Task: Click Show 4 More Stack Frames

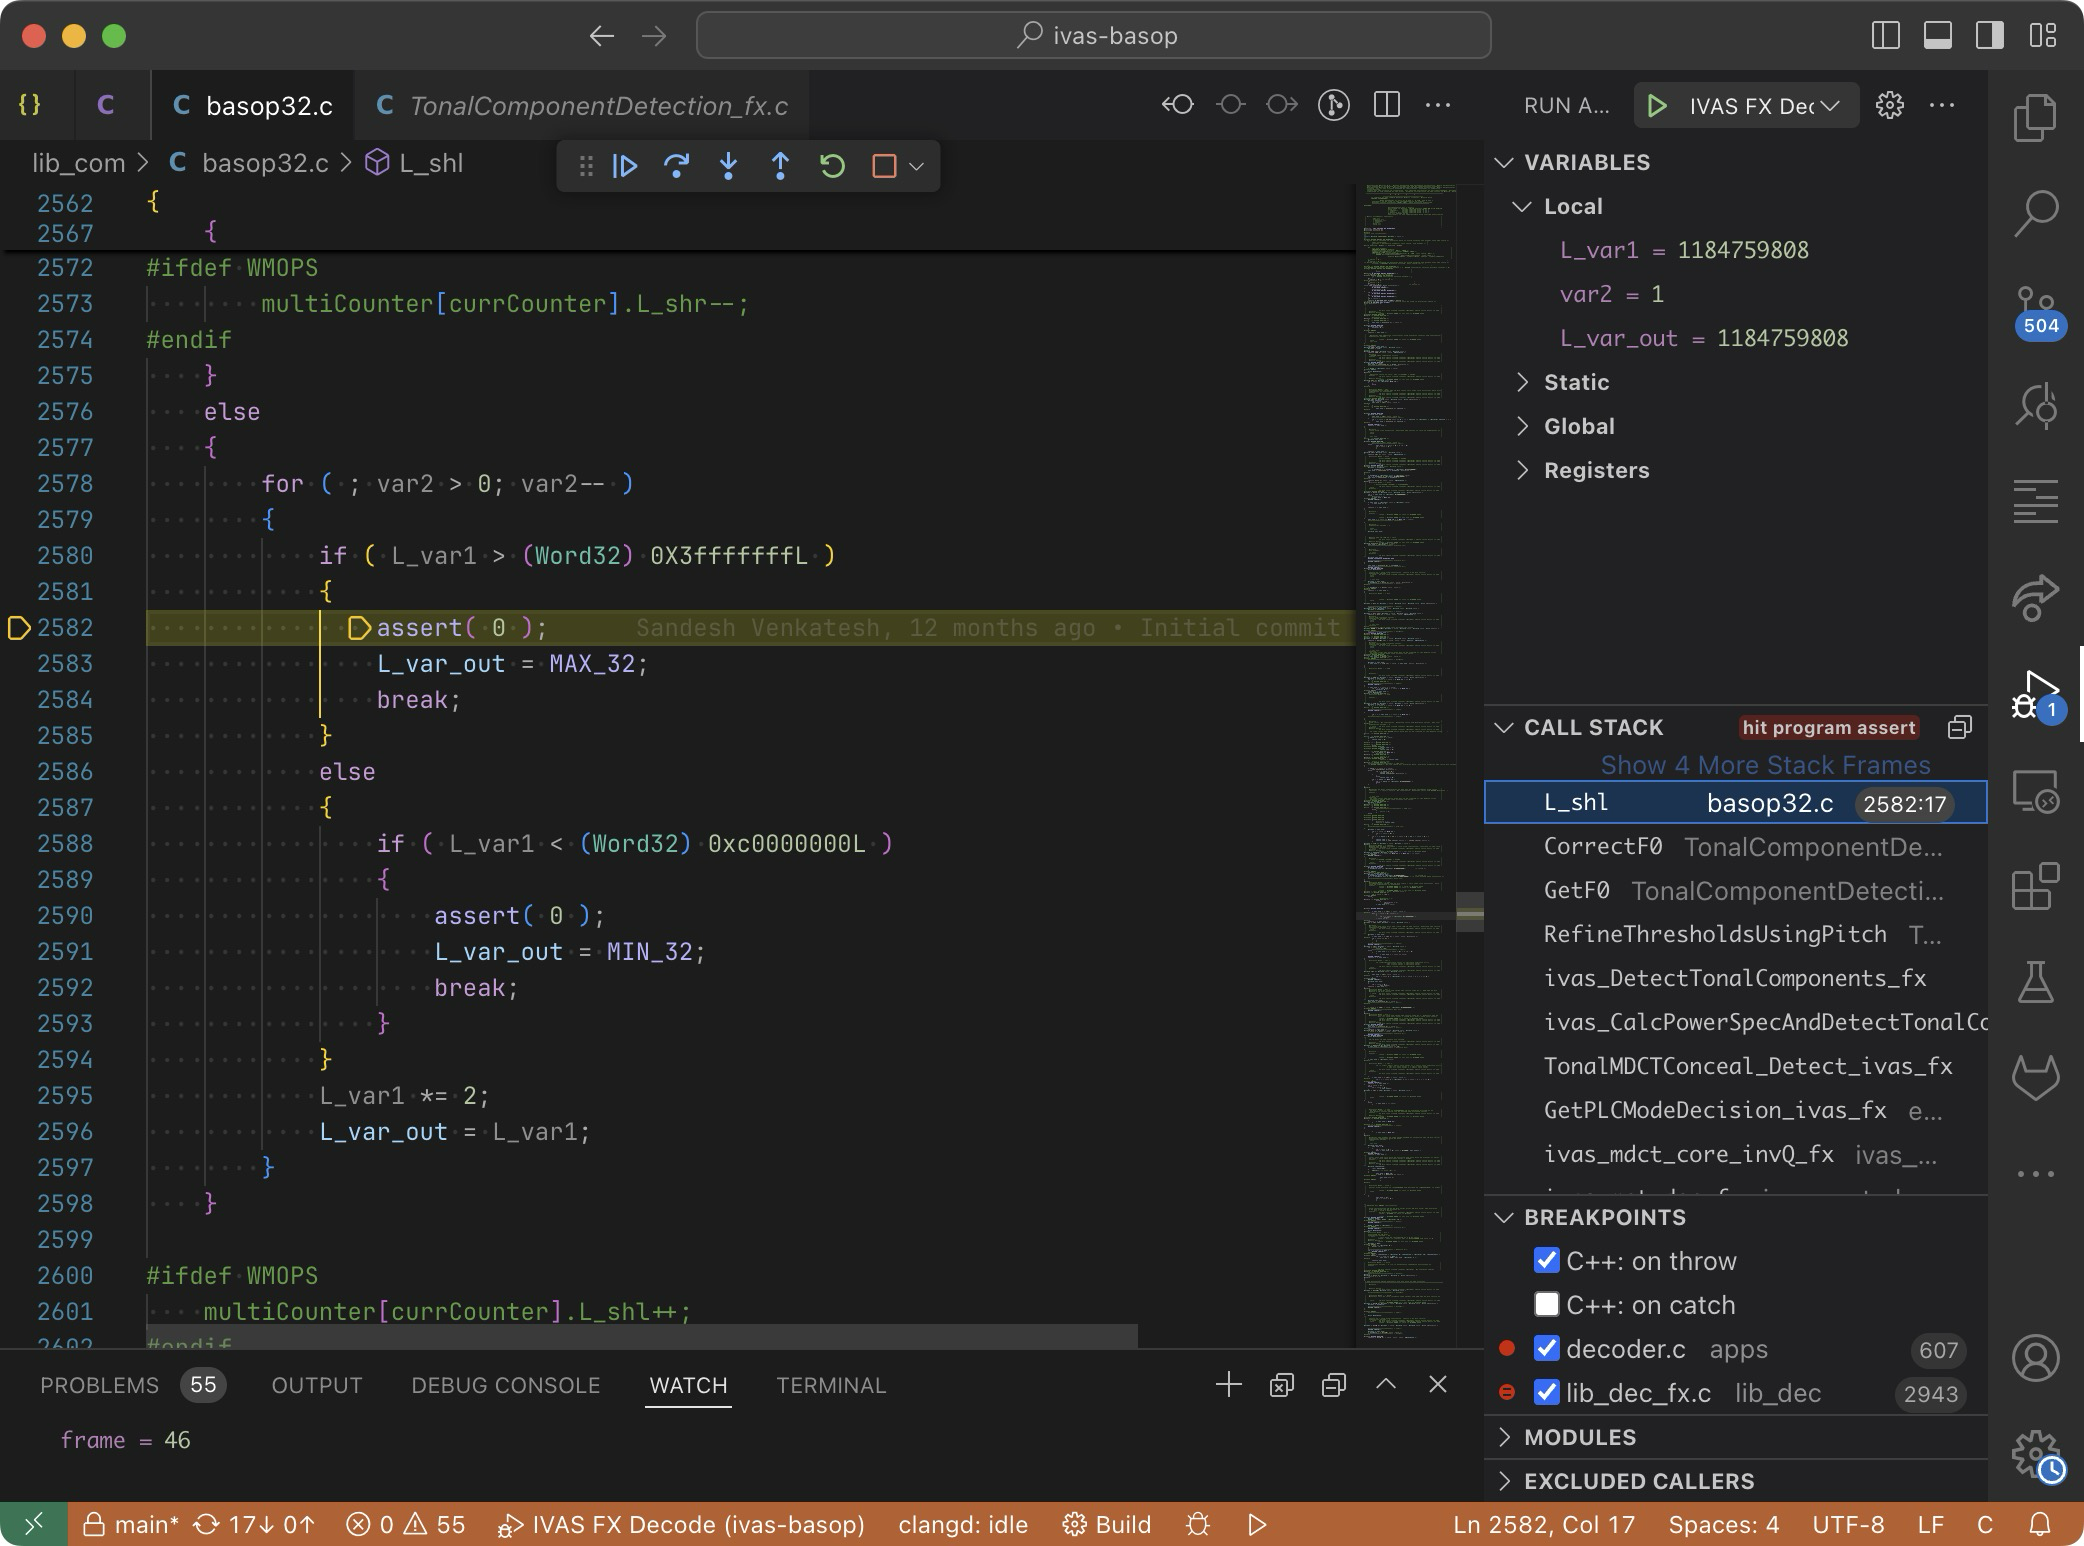Action: 1765,765
